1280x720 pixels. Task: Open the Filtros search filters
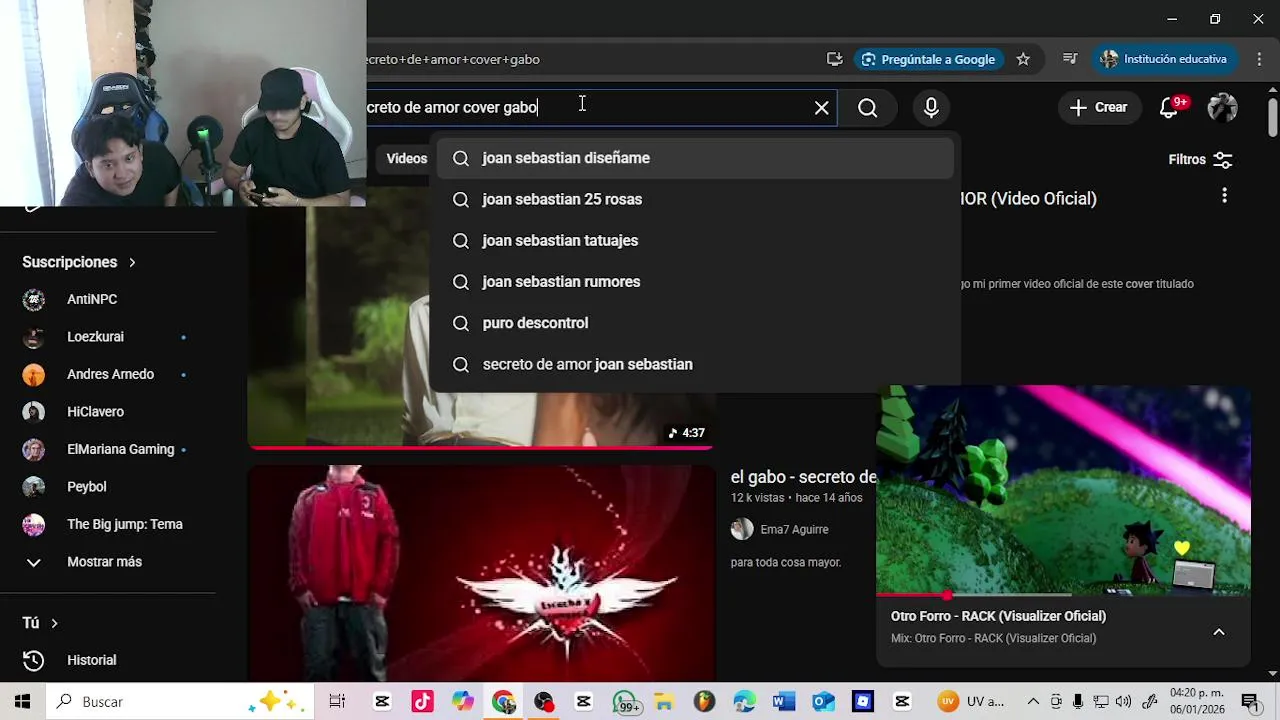(1200, 160)
